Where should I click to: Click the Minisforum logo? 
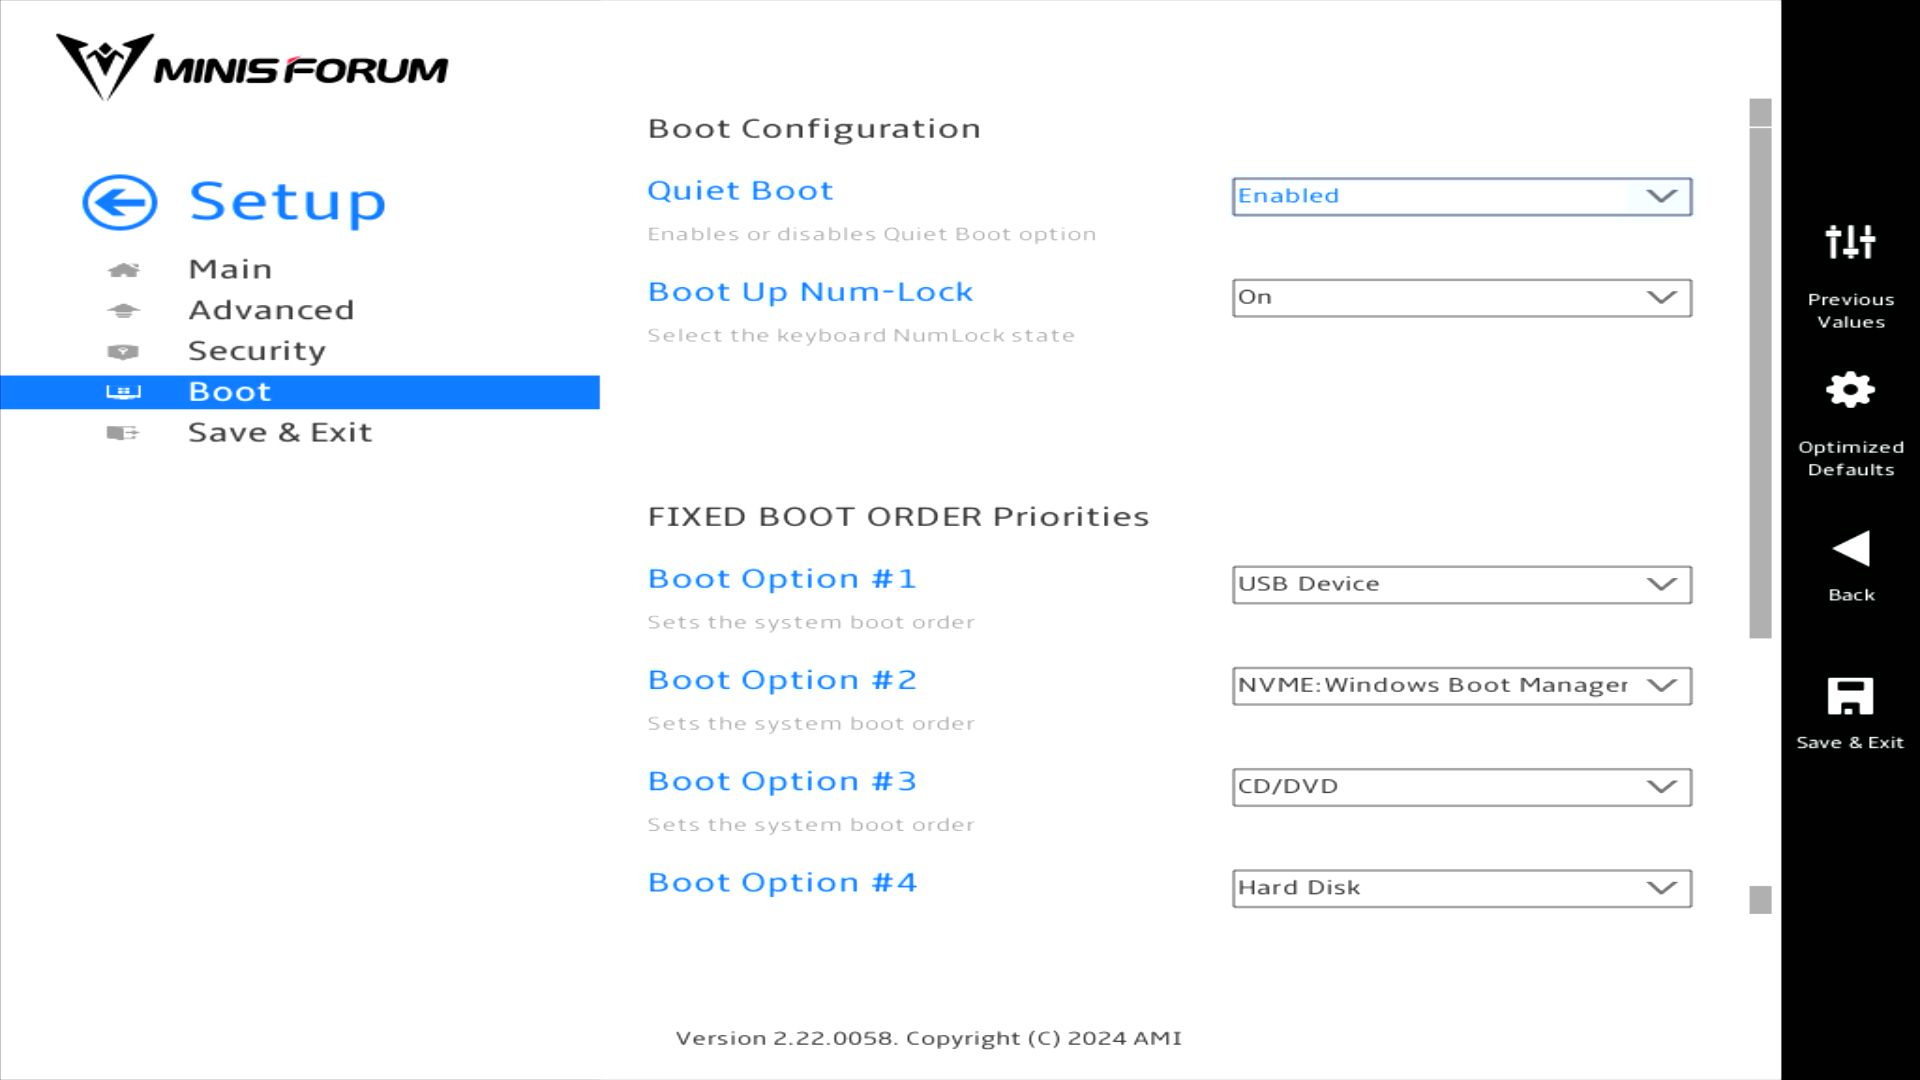[x=252, y=67]
